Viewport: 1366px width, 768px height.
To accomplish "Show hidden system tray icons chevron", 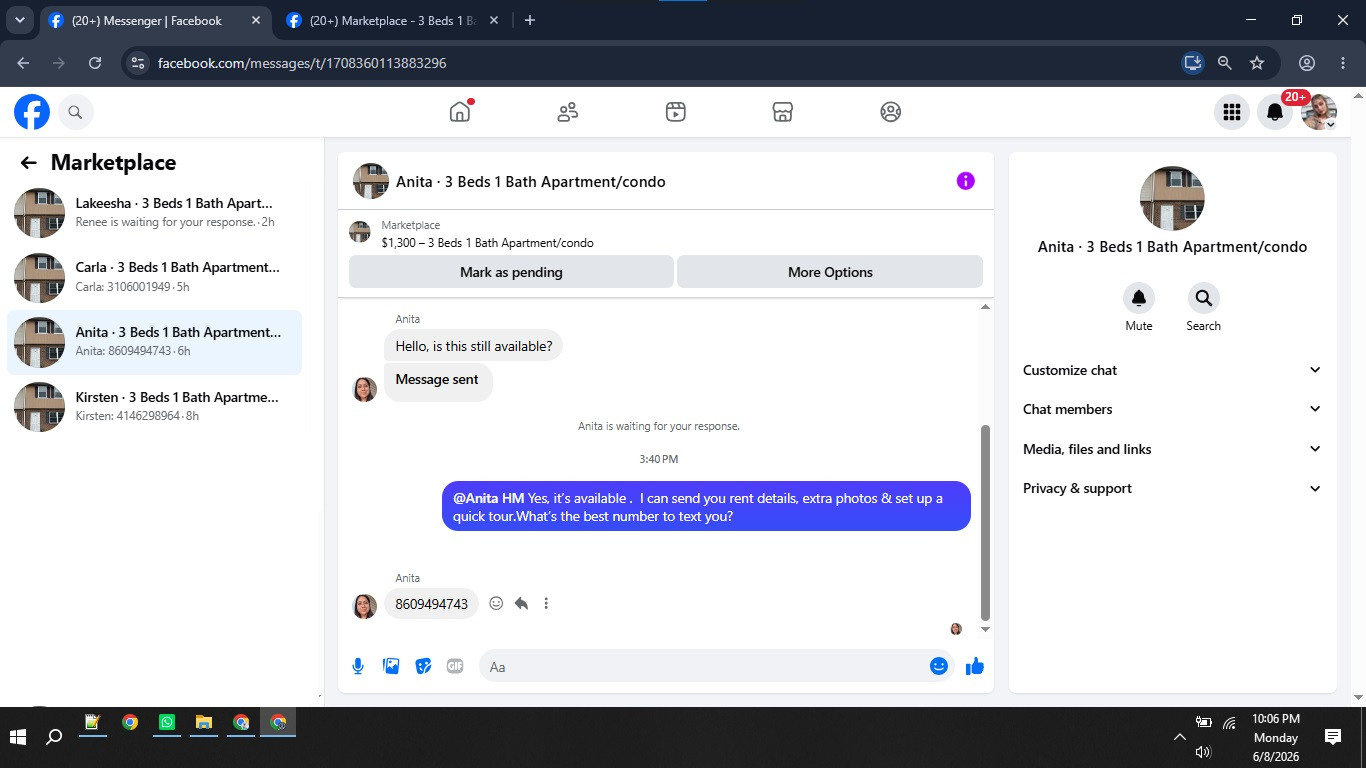I will [1179, 737].
